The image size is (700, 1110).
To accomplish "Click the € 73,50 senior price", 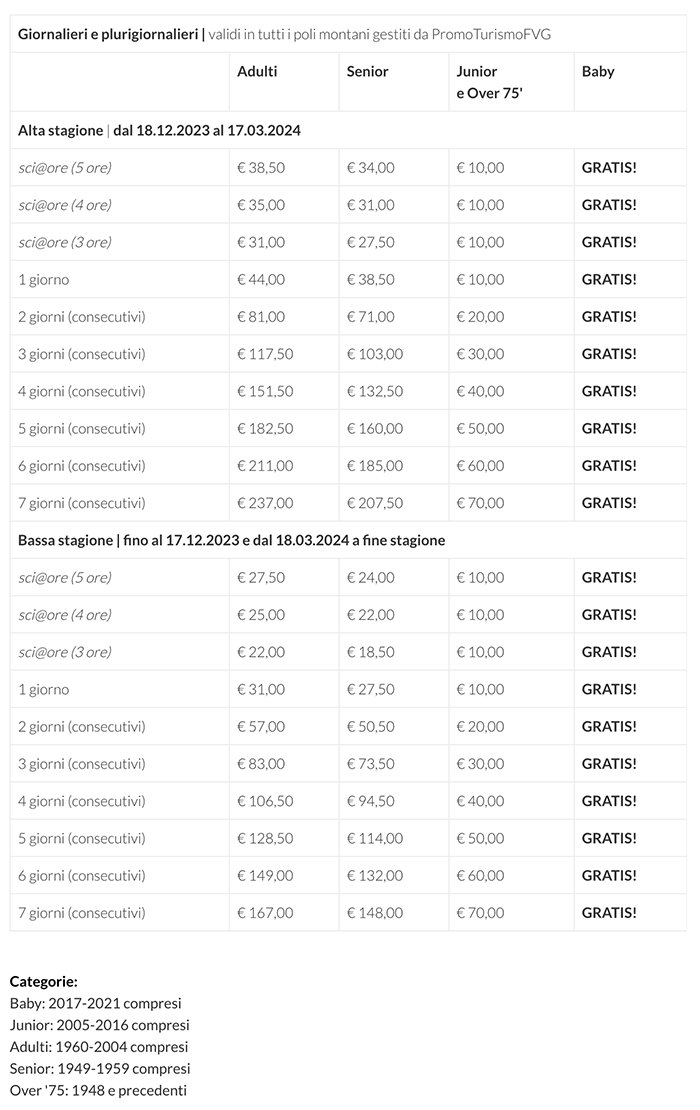I will click(x=370, y=764).
